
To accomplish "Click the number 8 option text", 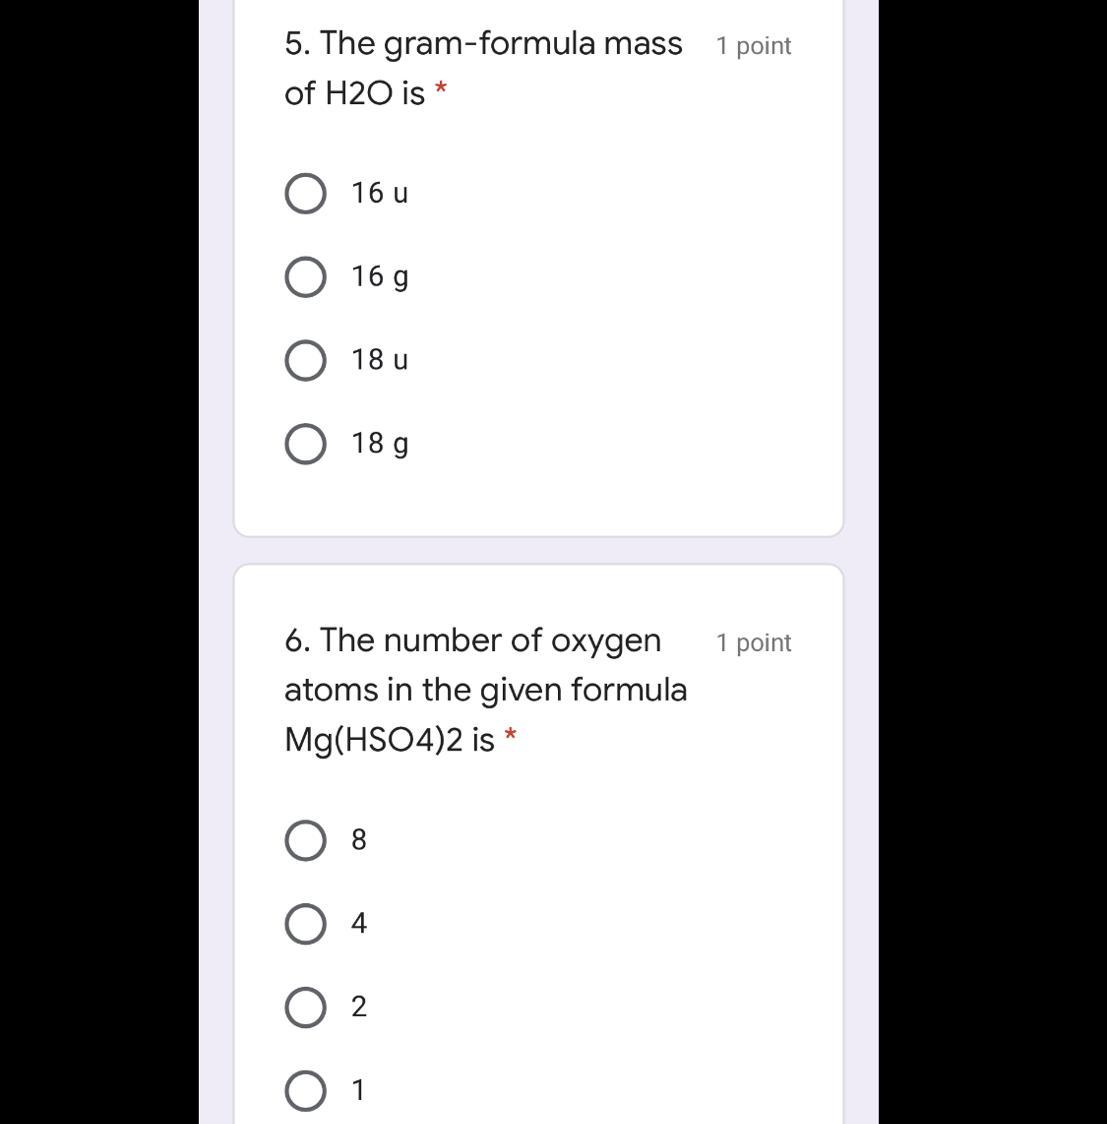I will tap(359, 840).
